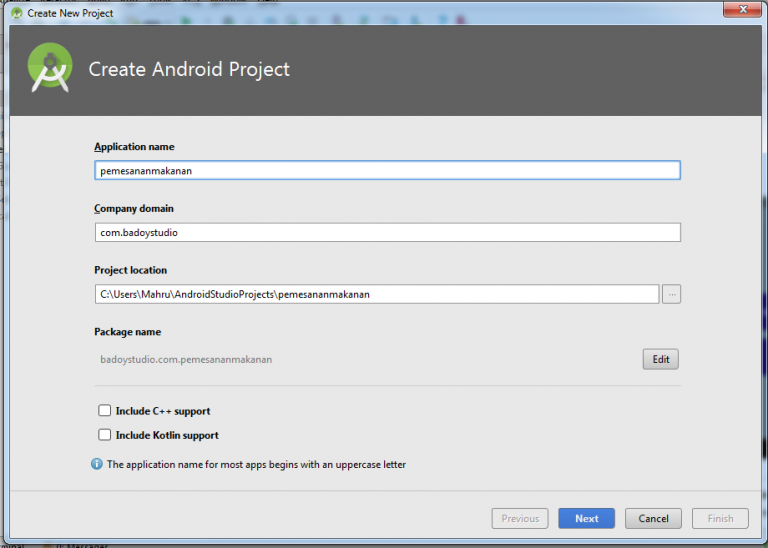Click the disabled Finish button

point(720,518)
